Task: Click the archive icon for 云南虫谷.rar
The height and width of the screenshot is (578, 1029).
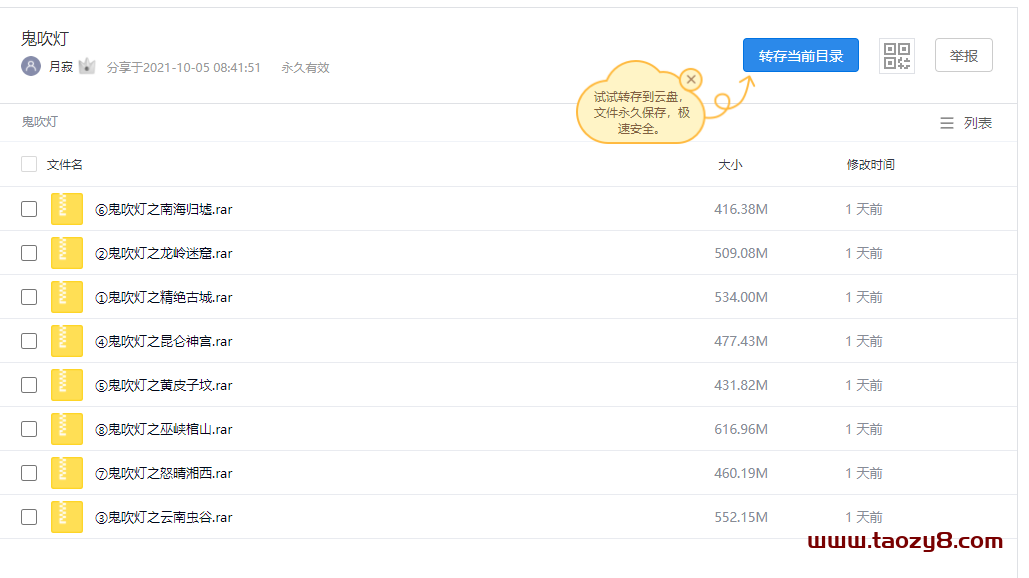Action: (67, 516)
